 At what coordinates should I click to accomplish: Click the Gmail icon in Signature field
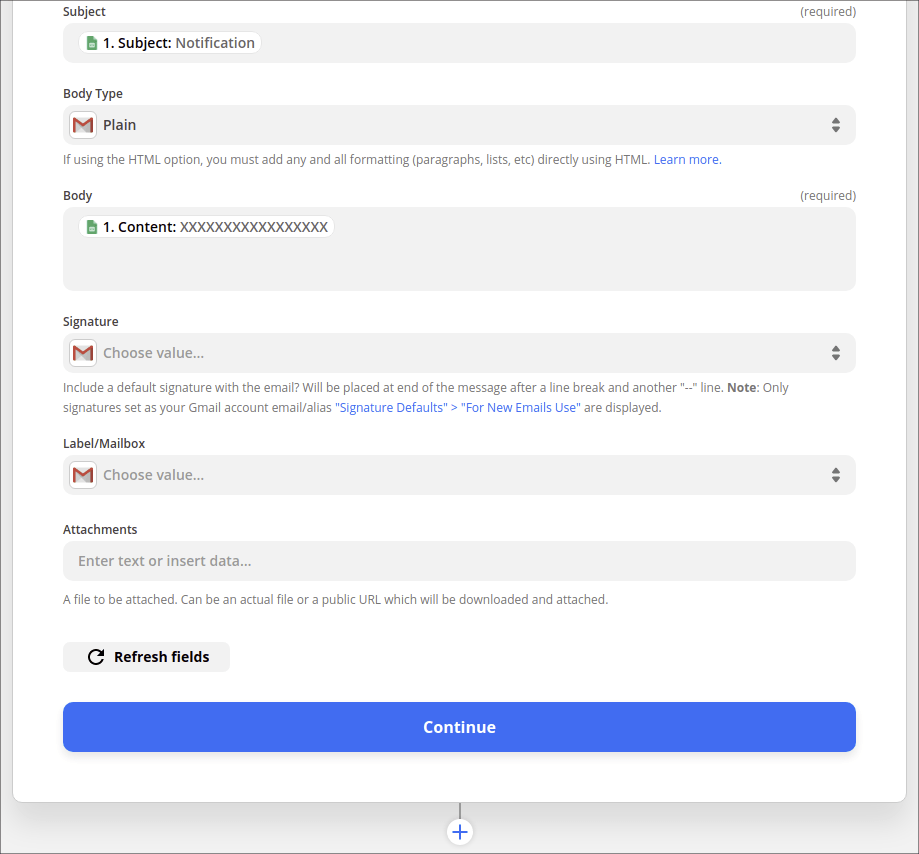(x=83, y=353)
